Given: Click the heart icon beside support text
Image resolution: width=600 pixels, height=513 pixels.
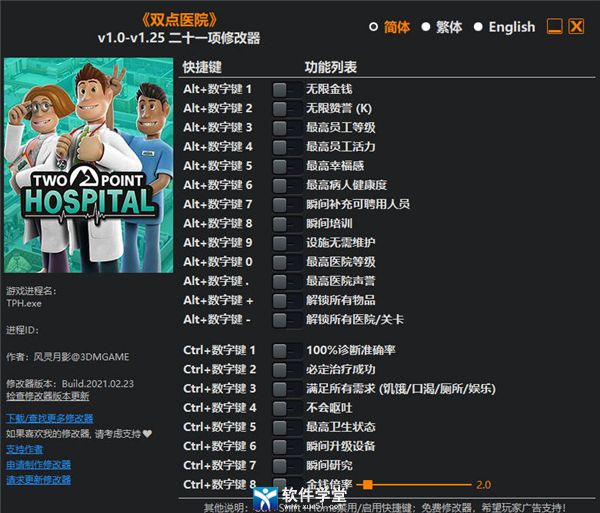Looking at the screenshot, I should (x=147, y=434).
